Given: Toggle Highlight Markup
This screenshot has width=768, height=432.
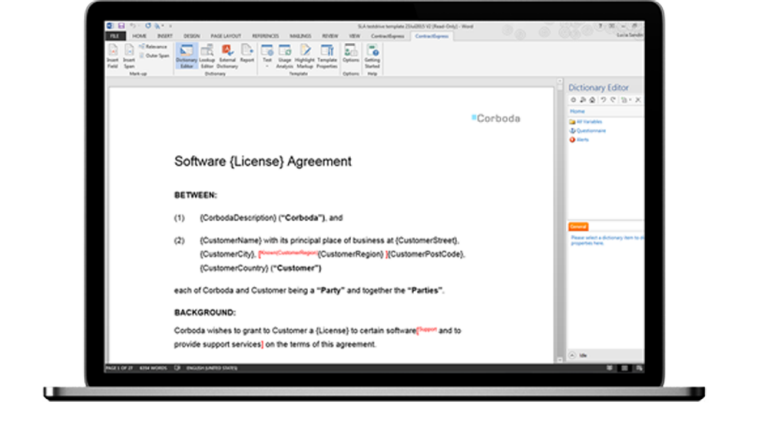Looking at the screenshot, I should [x=306, y=52].
